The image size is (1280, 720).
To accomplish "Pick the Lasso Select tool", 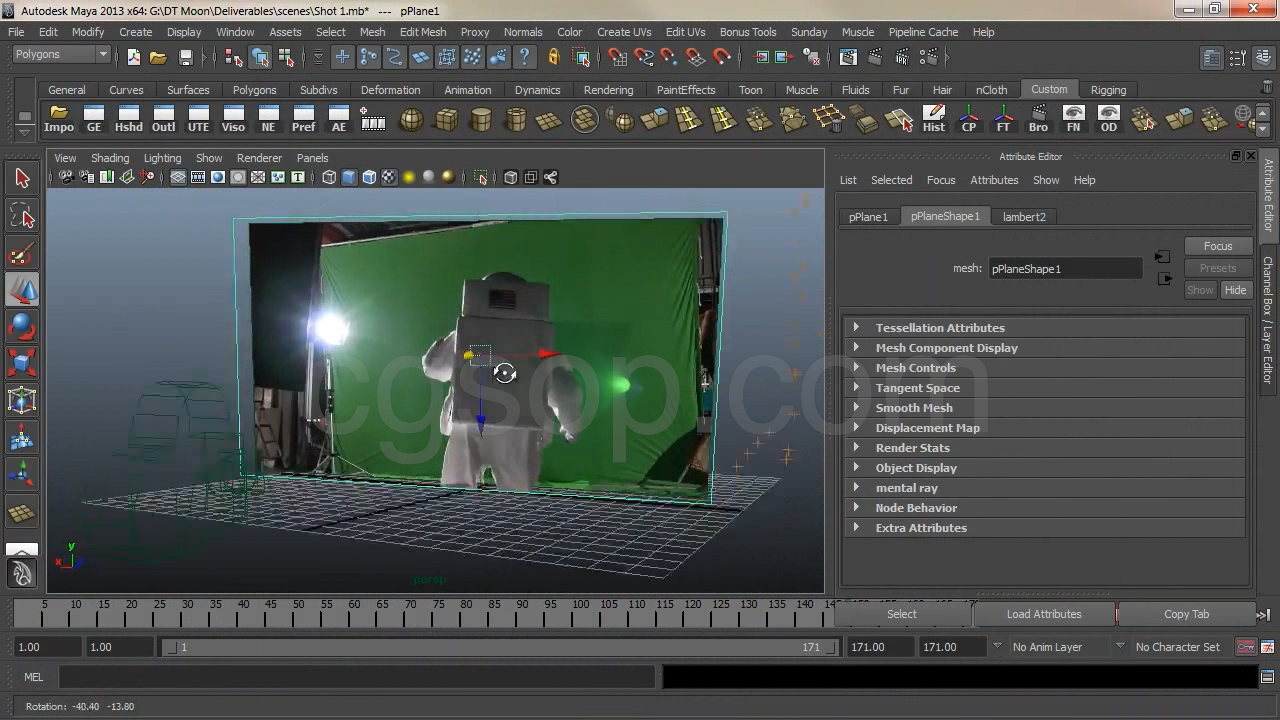I will pyautogui.click(x=22, y=216).
